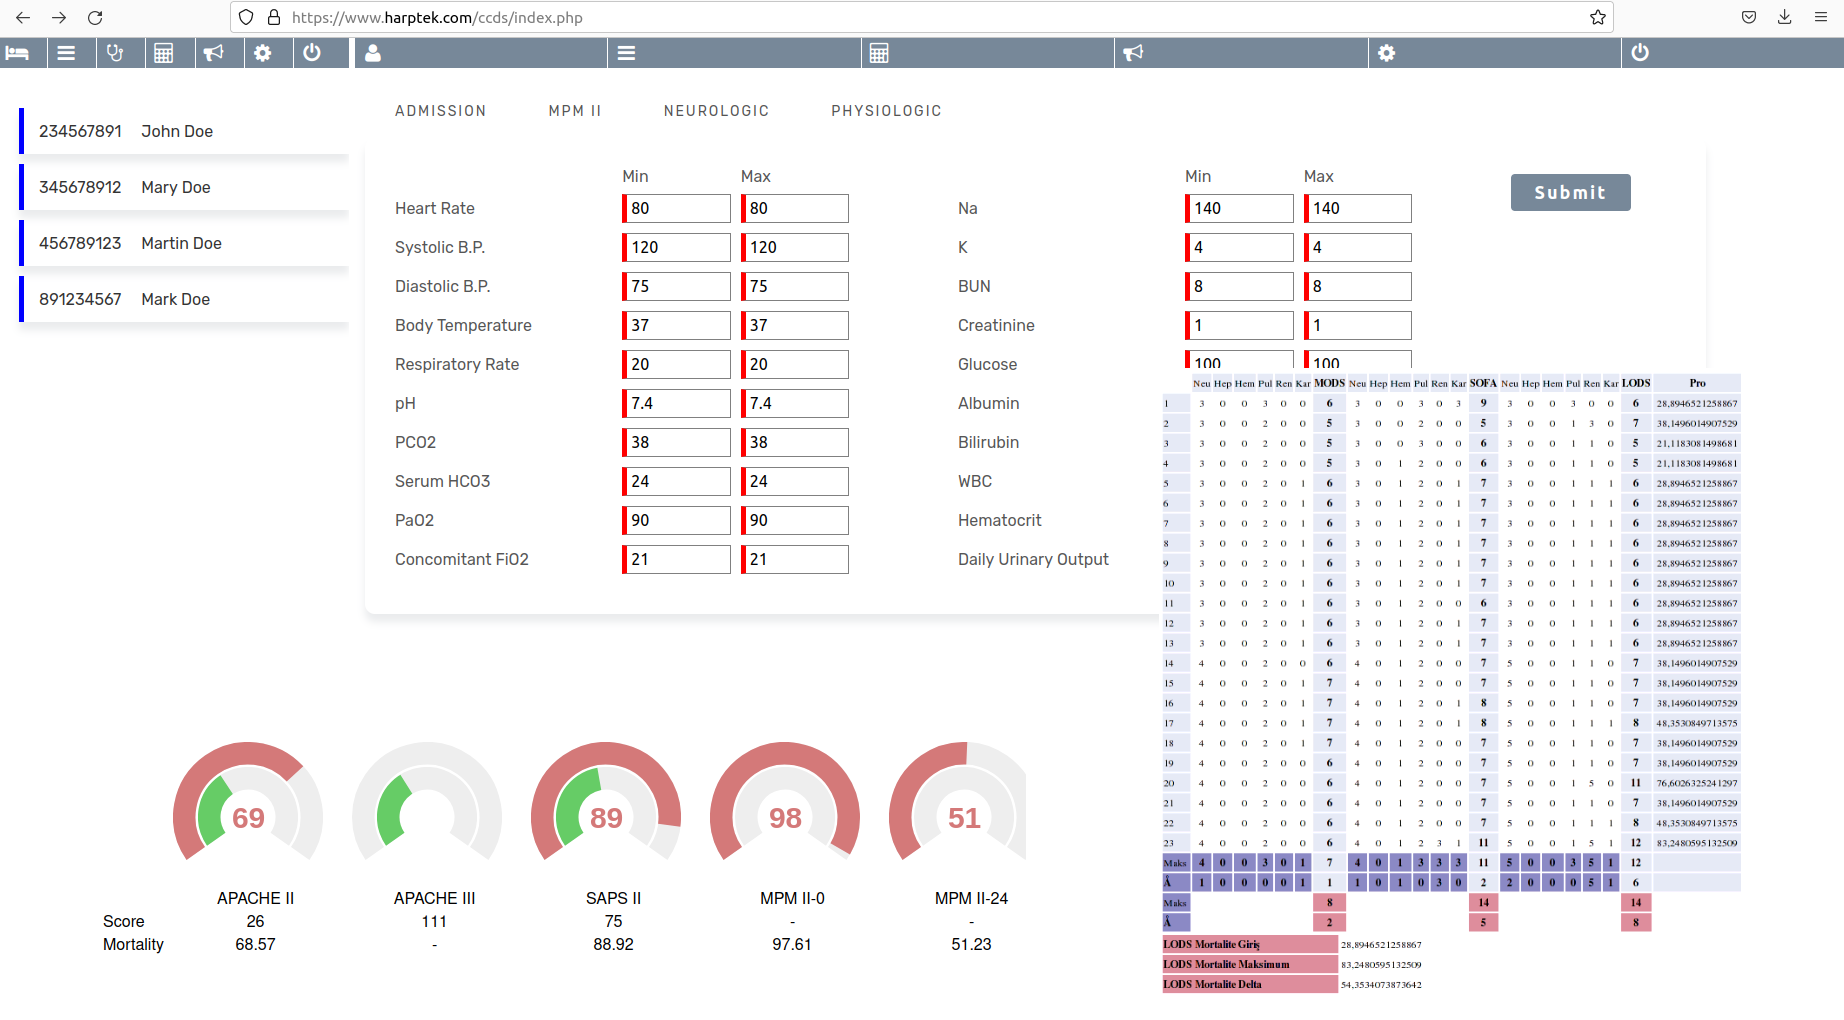The height and width of the screenshot is (1020, 1844).
Task: Open the browser hamburger menu
Action: 1821,17
